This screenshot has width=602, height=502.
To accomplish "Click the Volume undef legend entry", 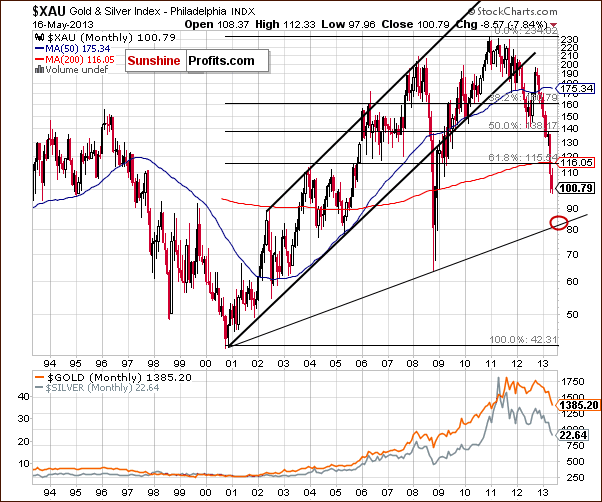I will pos(76,70).
